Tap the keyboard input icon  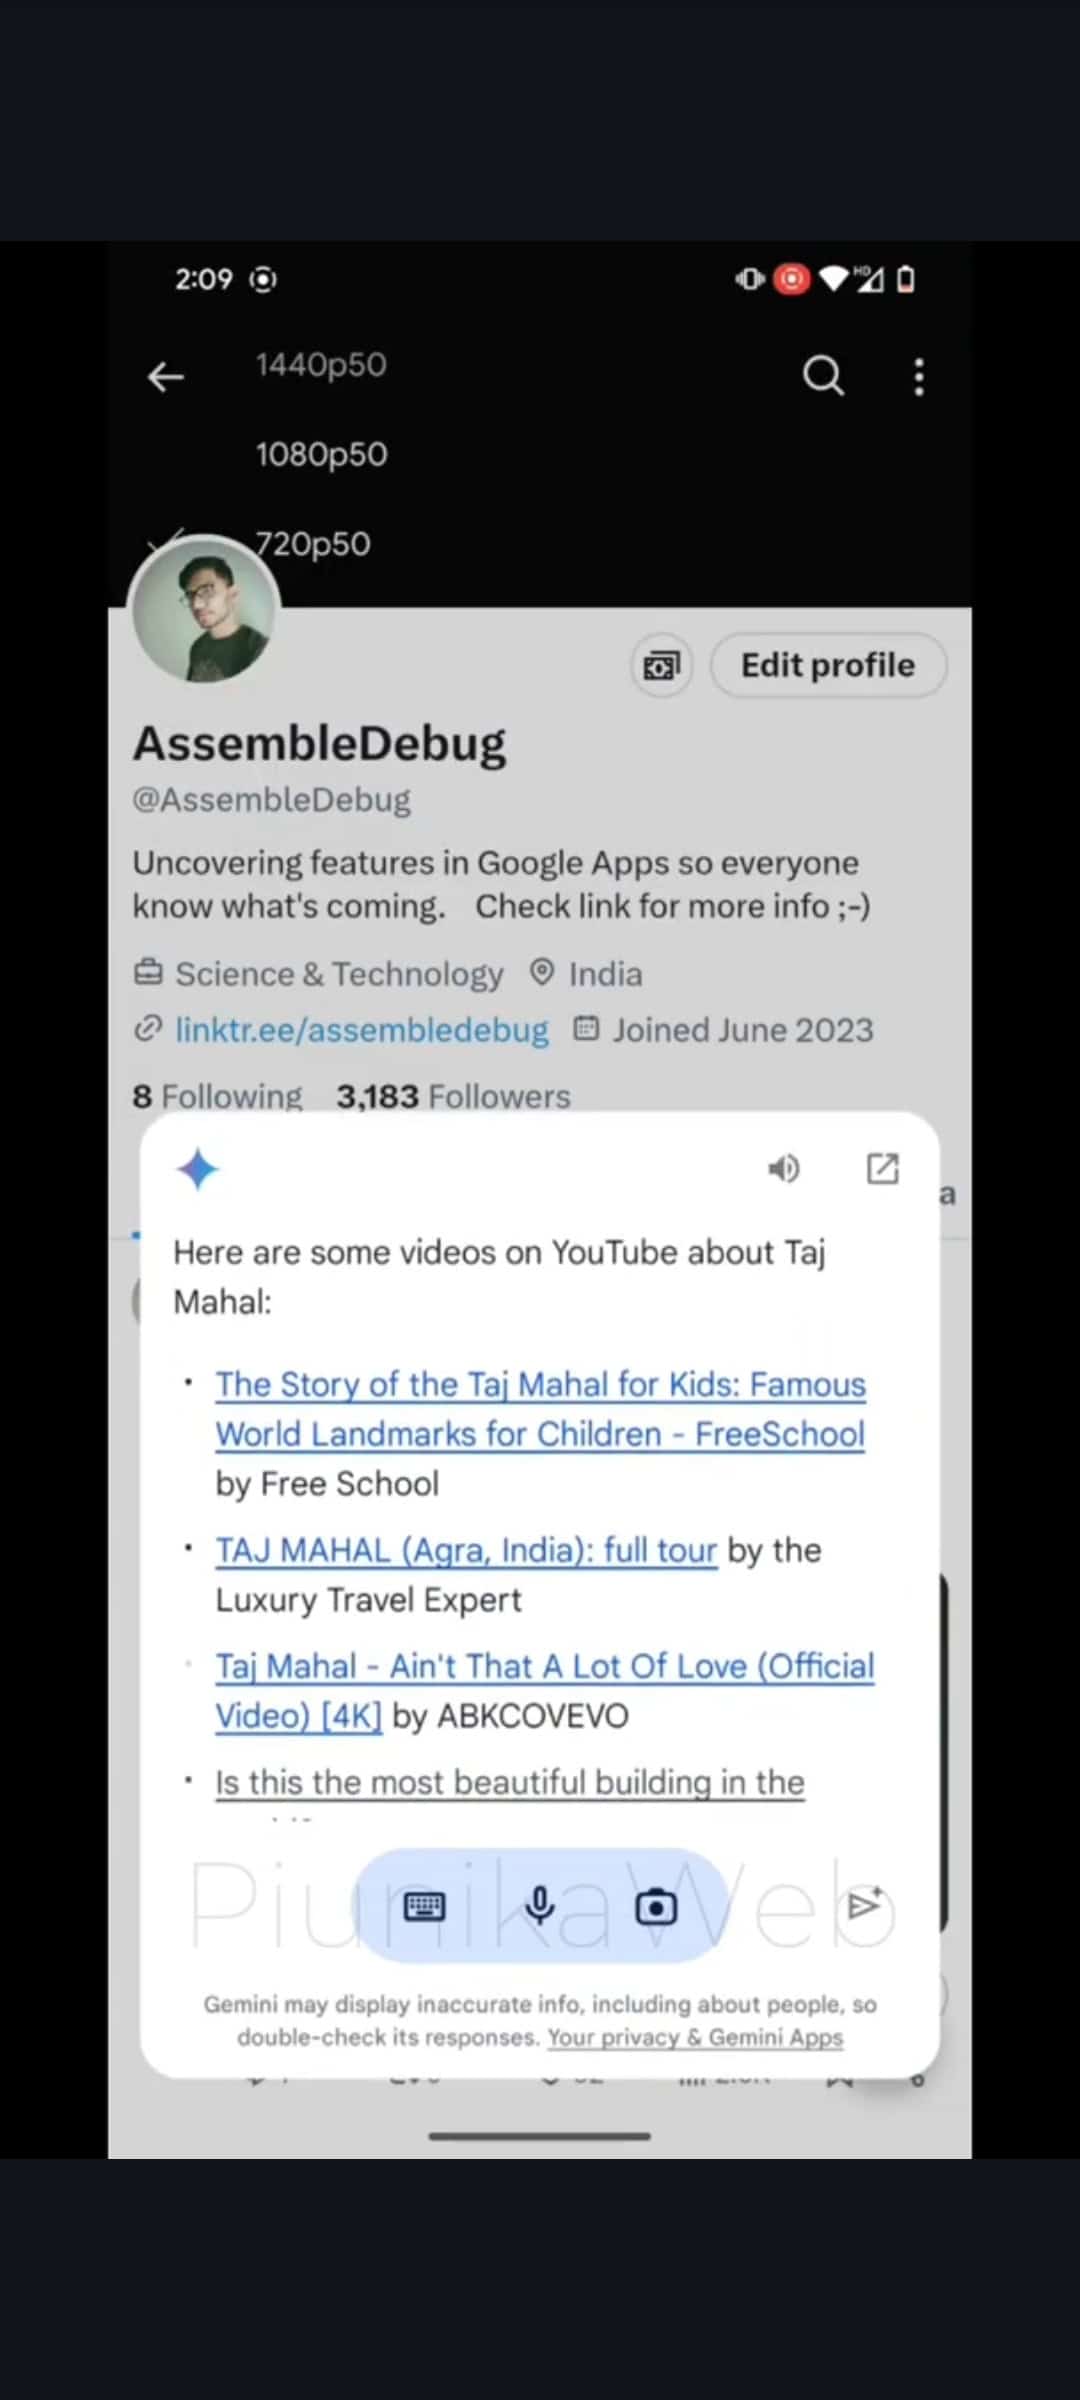point(424,1906)
